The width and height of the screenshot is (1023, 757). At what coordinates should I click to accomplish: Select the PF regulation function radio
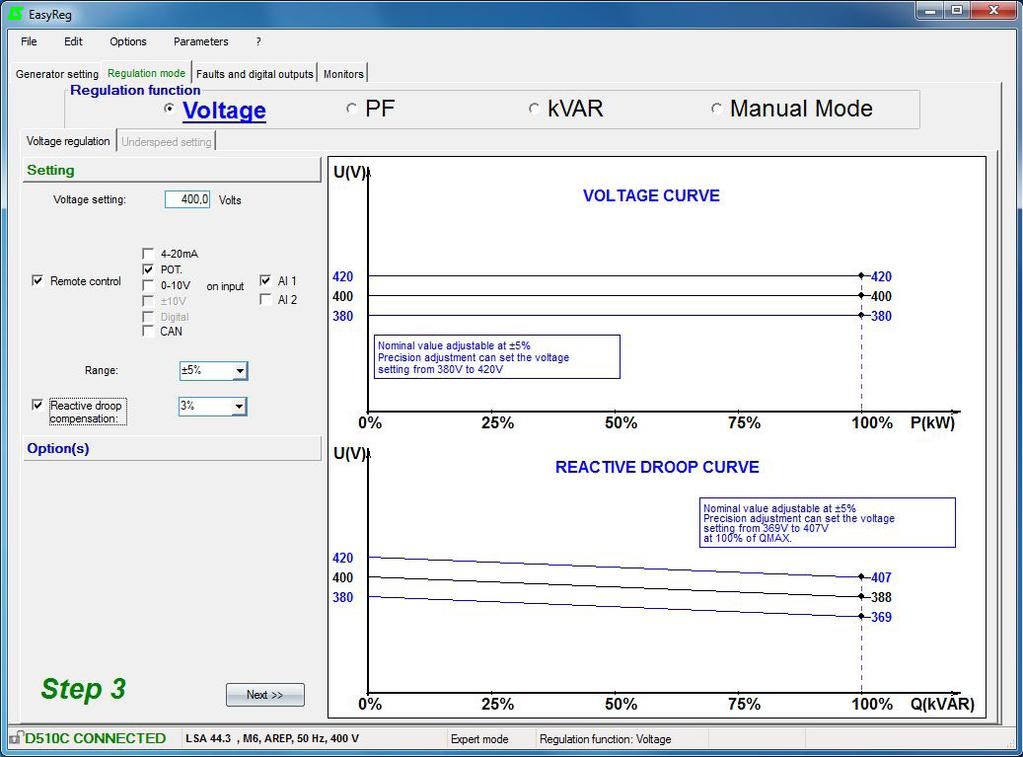click(x=352, y=108)
